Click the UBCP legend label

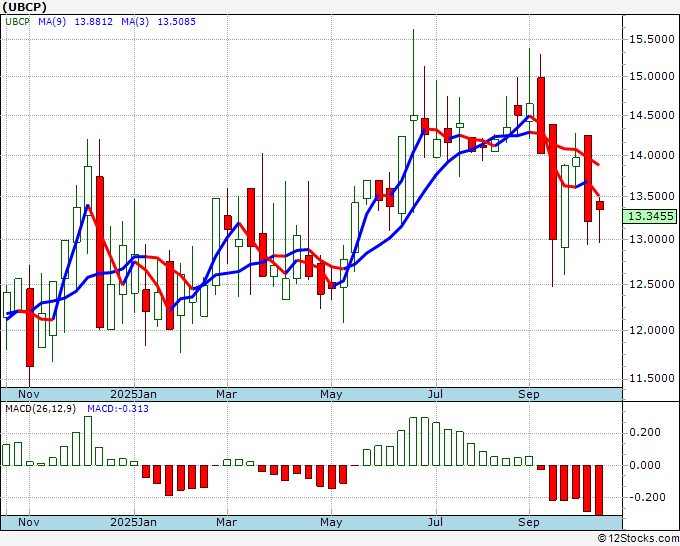click(x=17, y=22)
